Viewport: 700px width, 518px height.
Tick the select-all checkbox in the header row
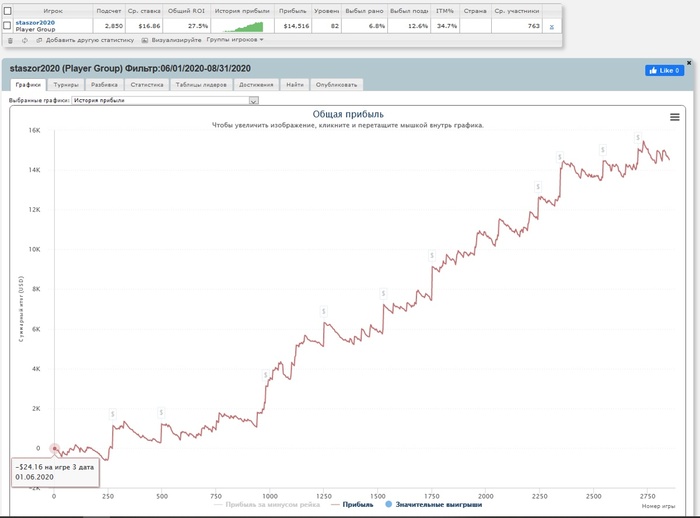7,11
